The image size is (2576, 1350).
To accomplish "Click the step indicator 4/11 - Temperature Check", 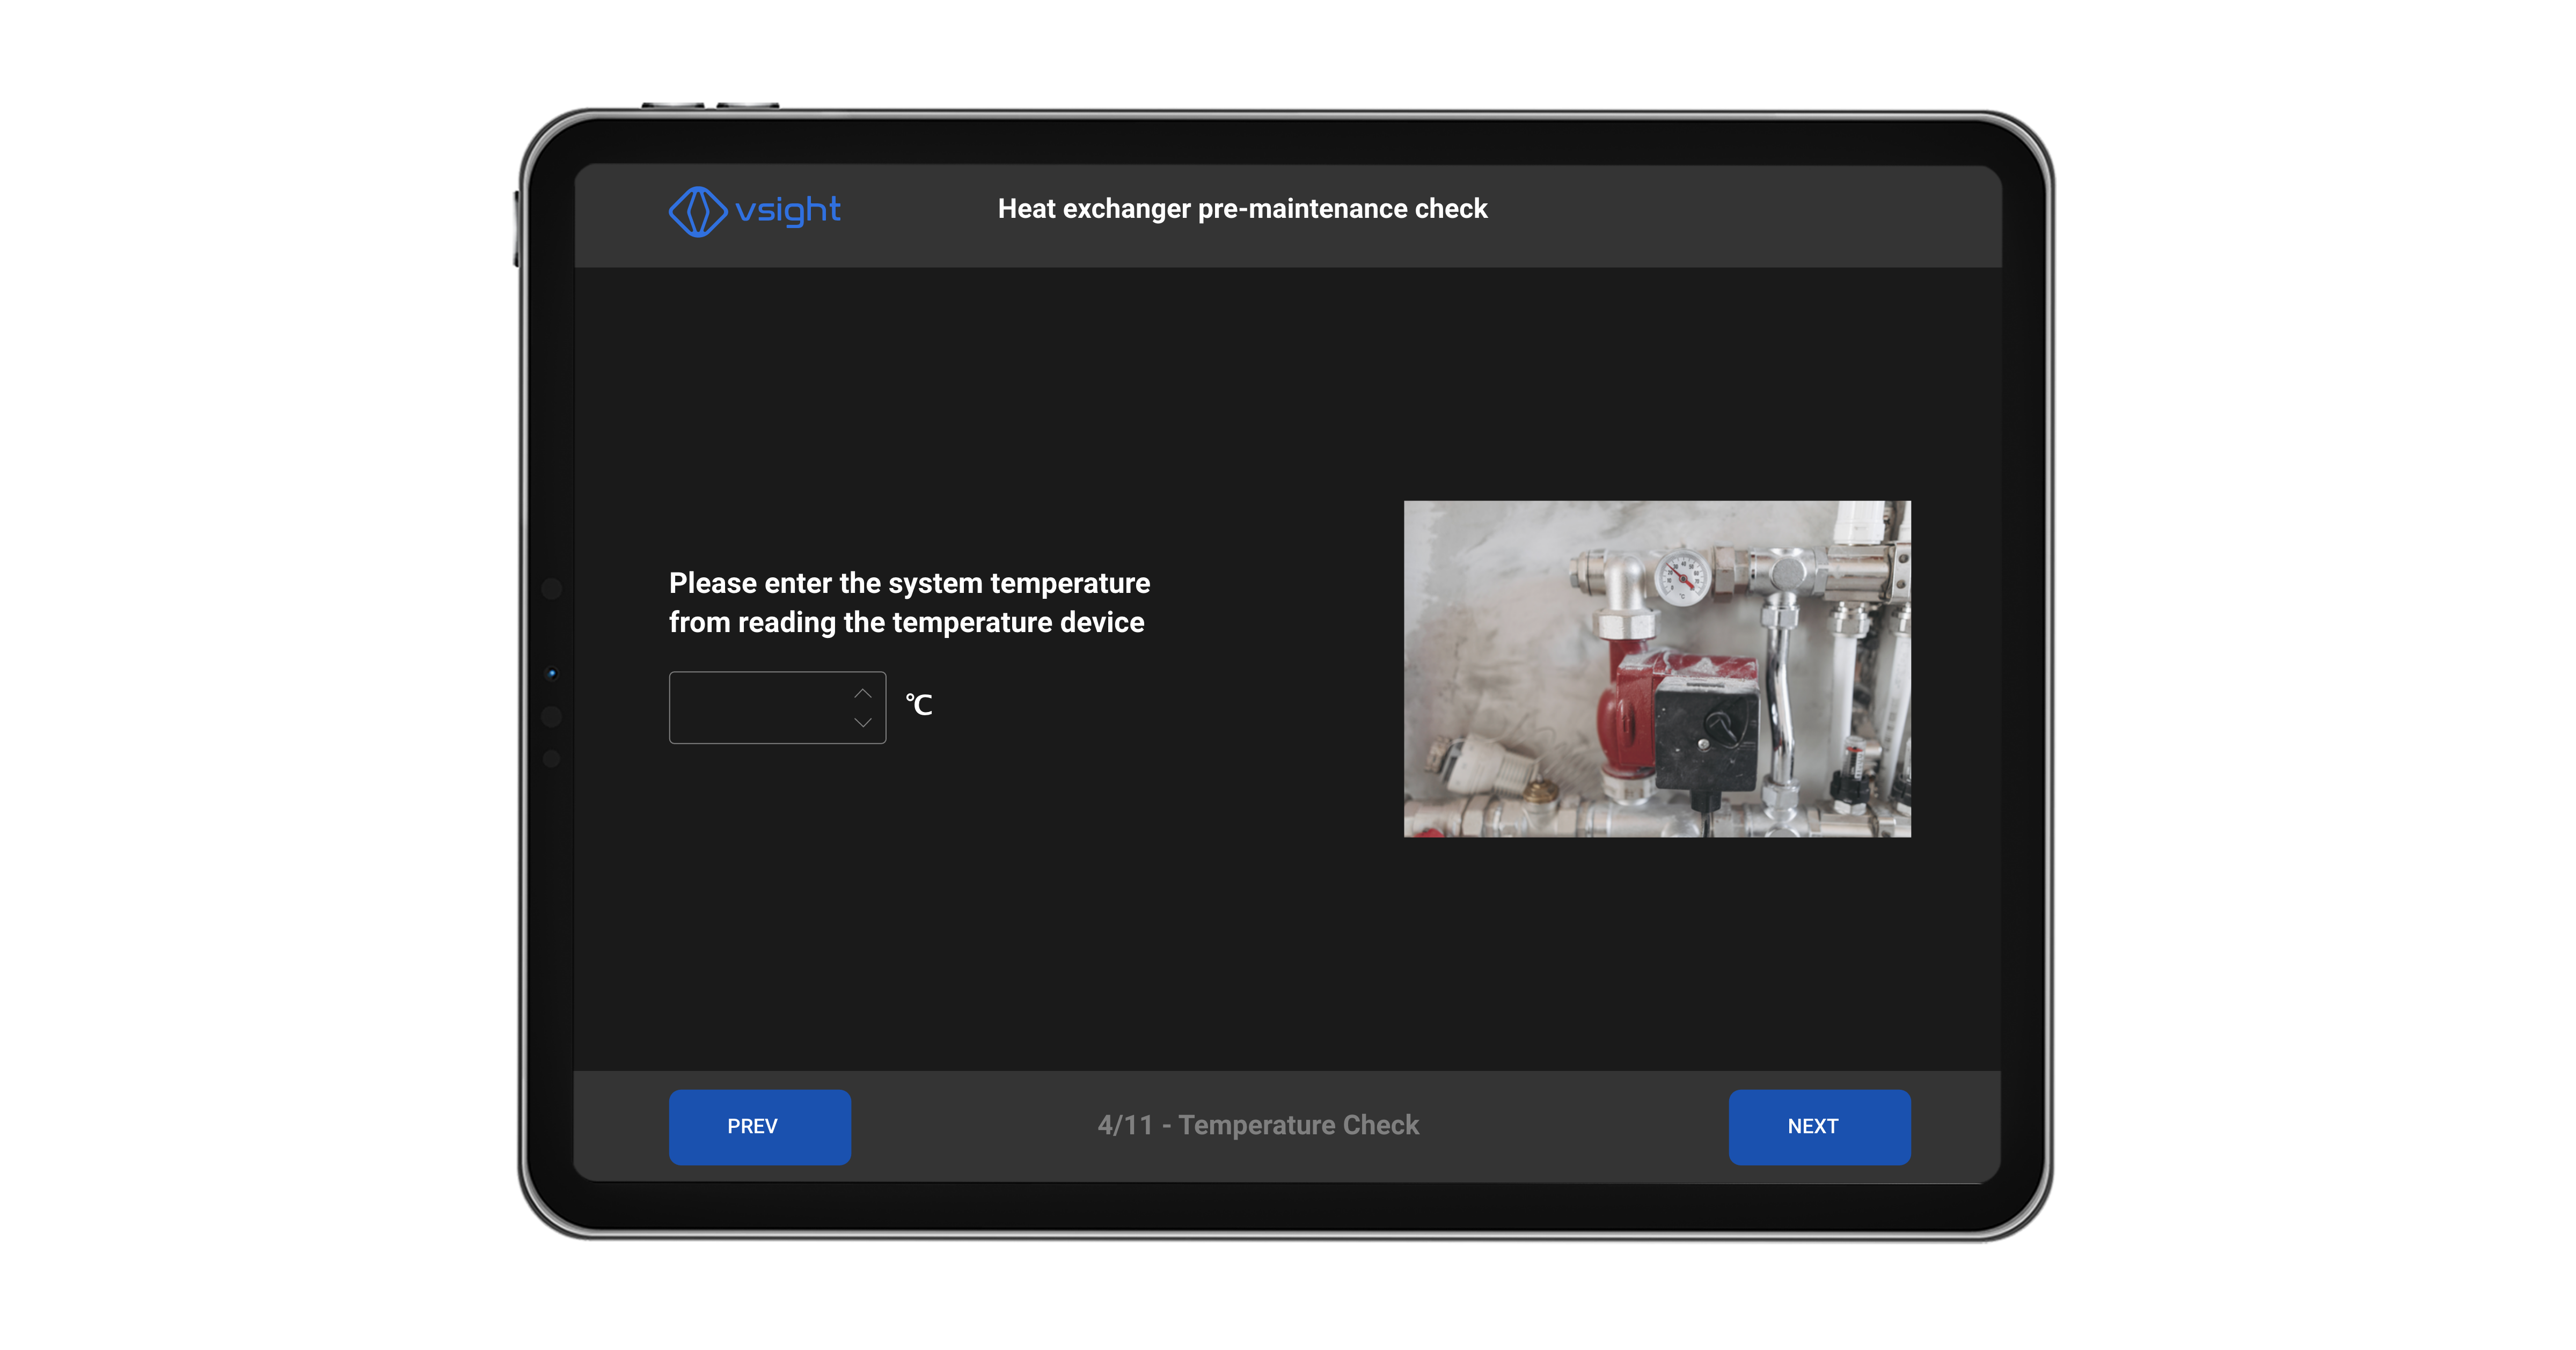I will pos(1258,1125).
